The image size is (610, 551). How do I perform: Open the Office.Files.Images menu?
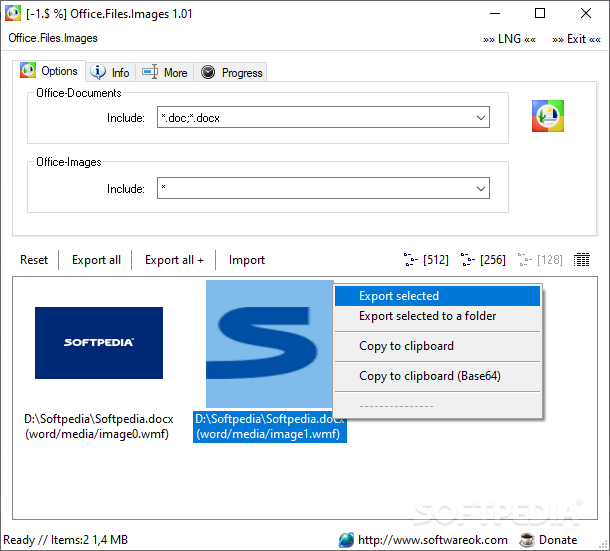tap(53, 38)
